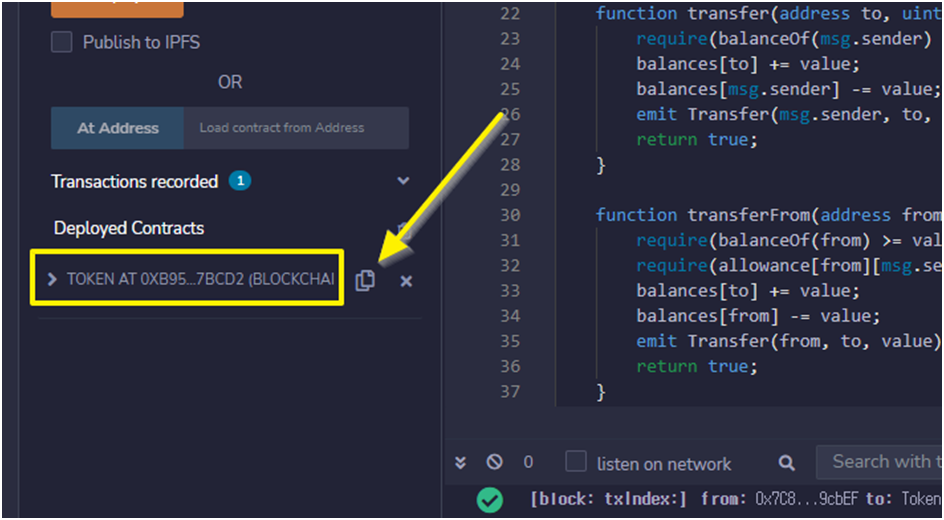Focus the Load contract from Address field
Image resolution: width=944 pixels, height=520 pixels.
coord(296,128)
